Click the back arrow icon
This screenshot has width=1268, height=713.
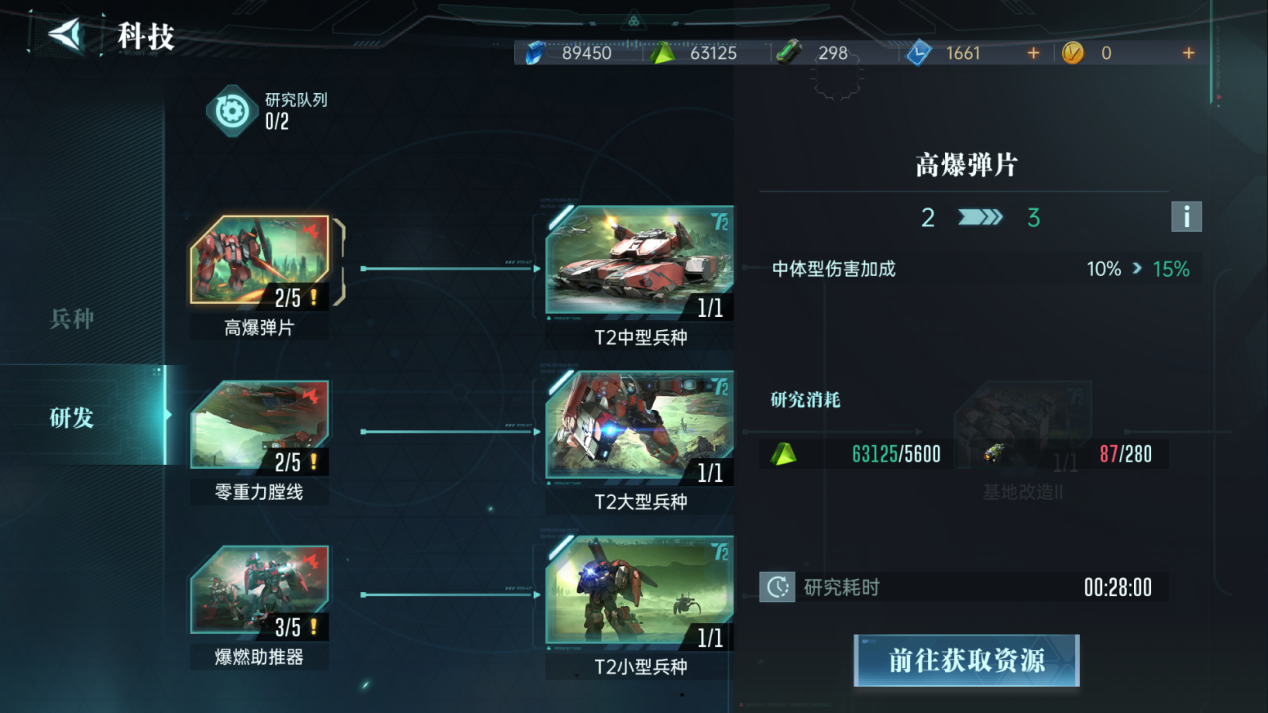point(66,36)
